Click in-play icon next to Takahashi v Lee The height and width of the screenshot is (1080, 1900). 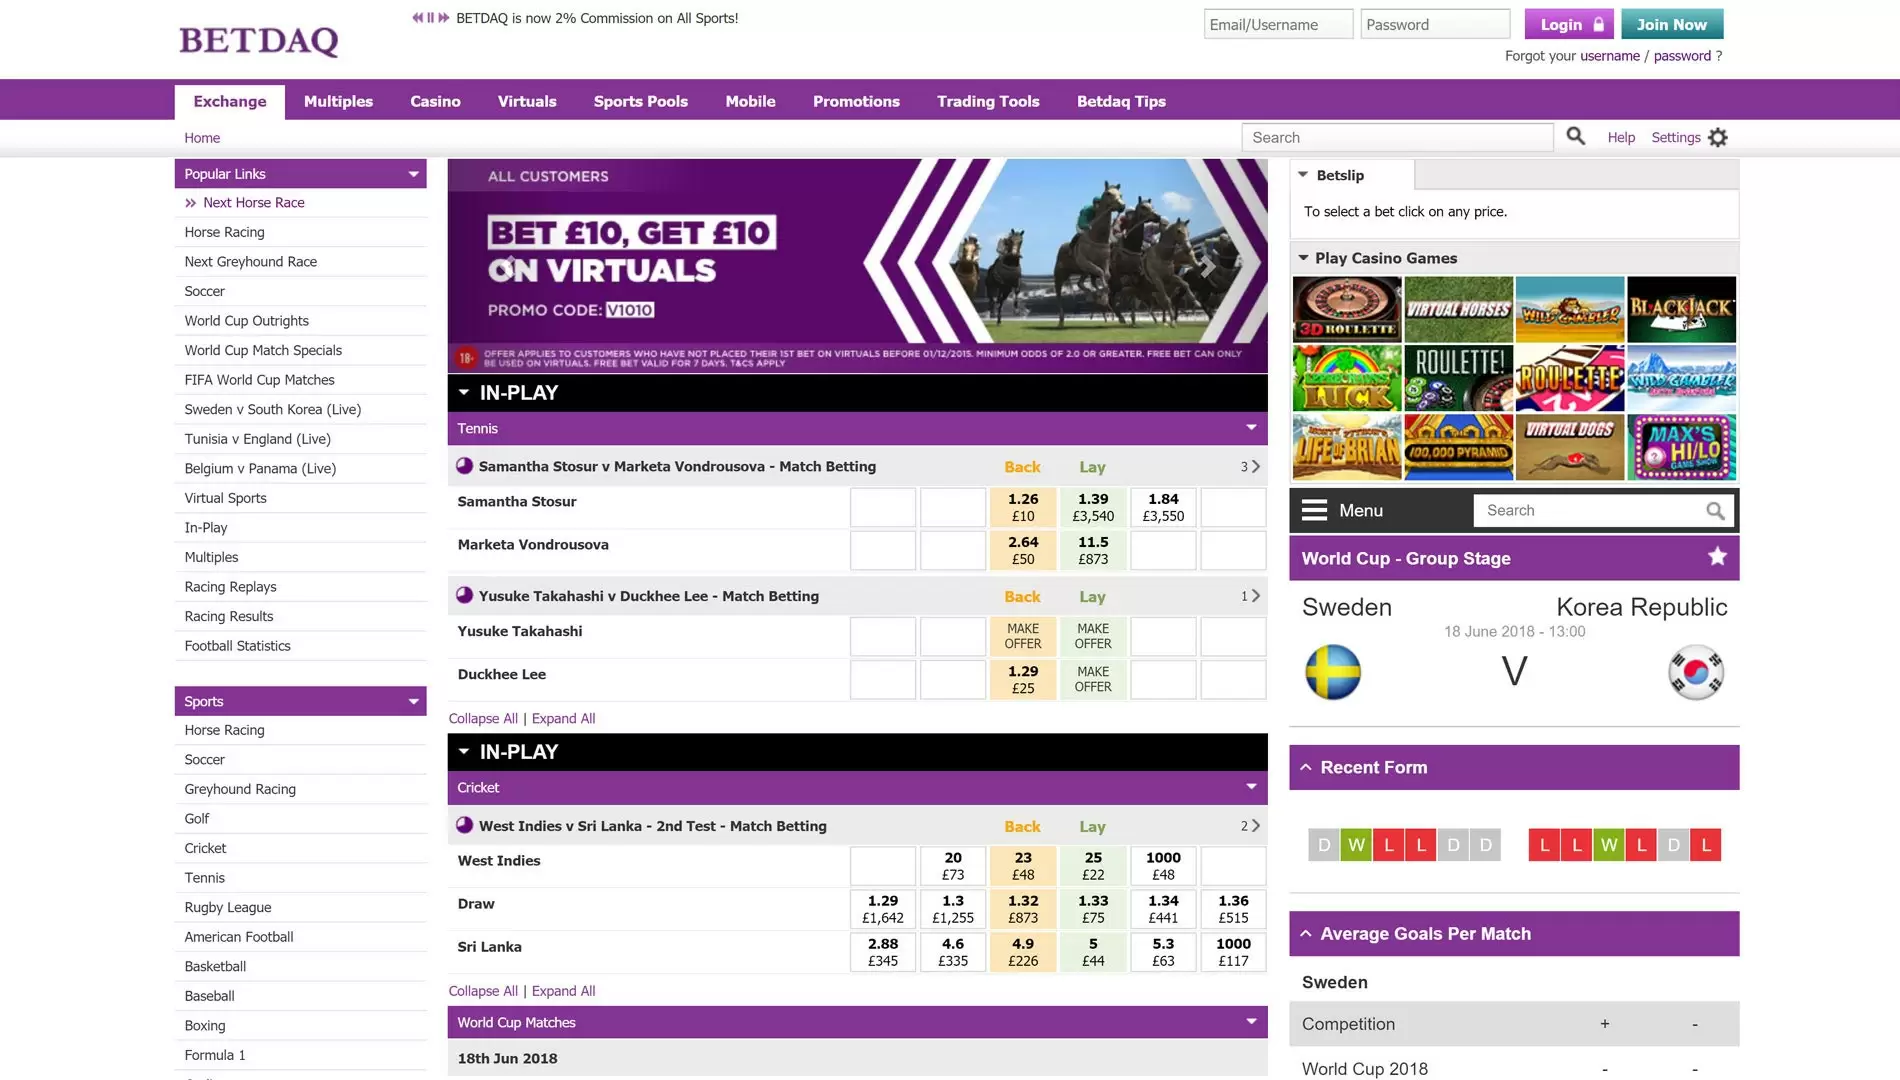coord(465,595)
